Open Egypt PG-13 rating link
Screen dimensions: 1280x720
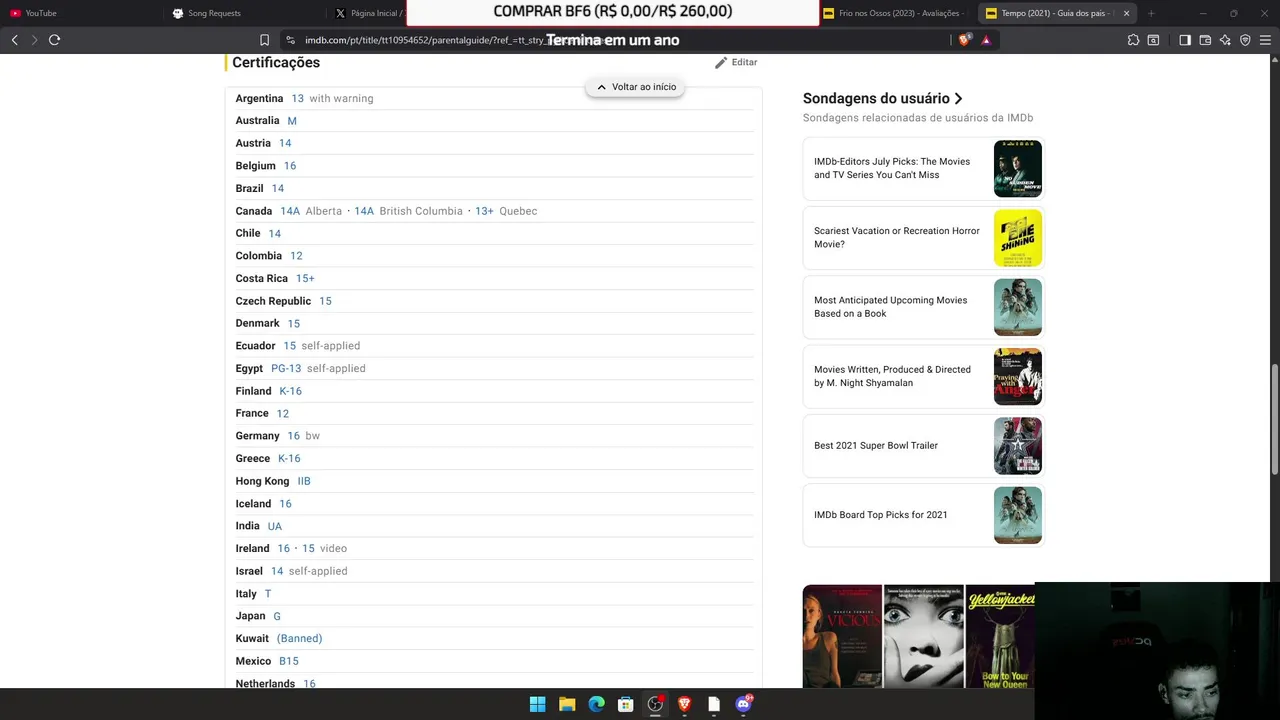point(286,368)
